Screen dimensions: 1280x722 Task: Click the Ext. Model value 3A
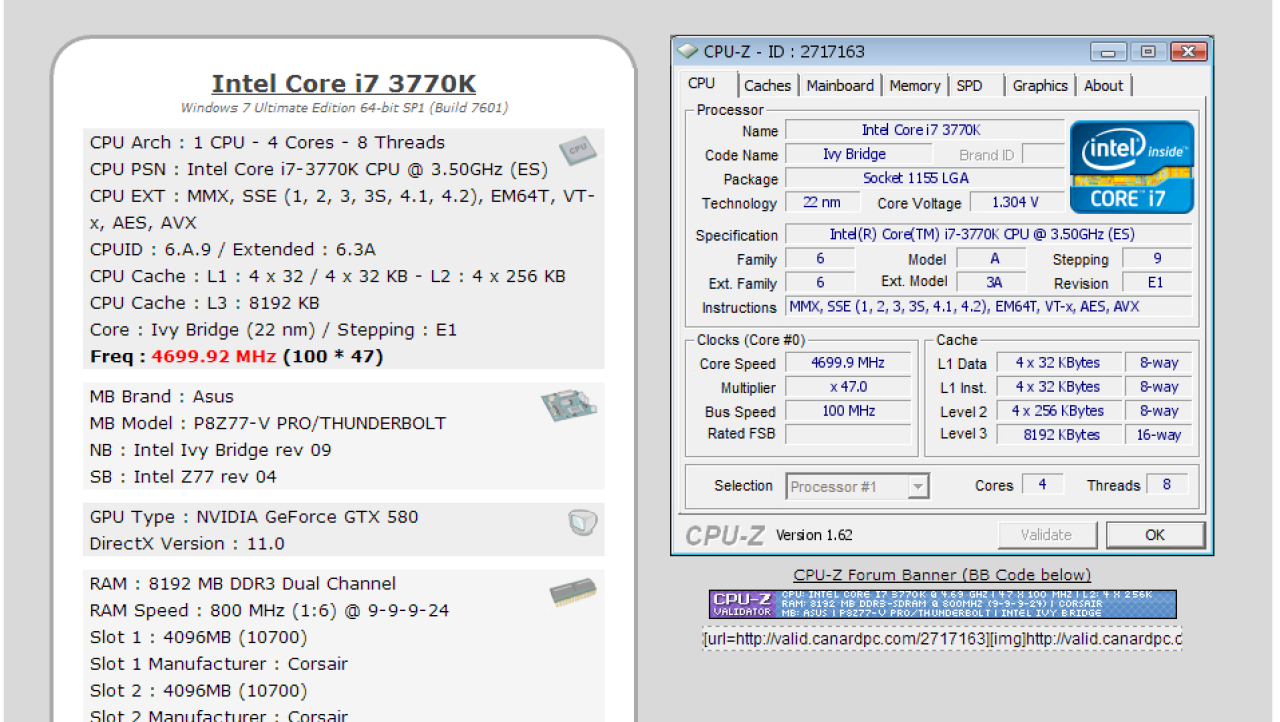994,283
